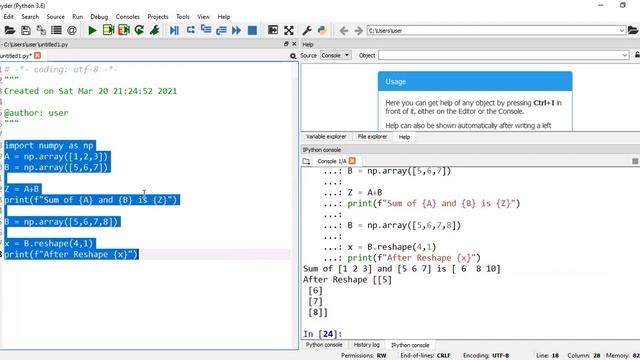Viewport: 640px width, 360px height.
Task: Open the PYTHONPATH manager icon
Action: pyautogui.click(x=322, y=30)
